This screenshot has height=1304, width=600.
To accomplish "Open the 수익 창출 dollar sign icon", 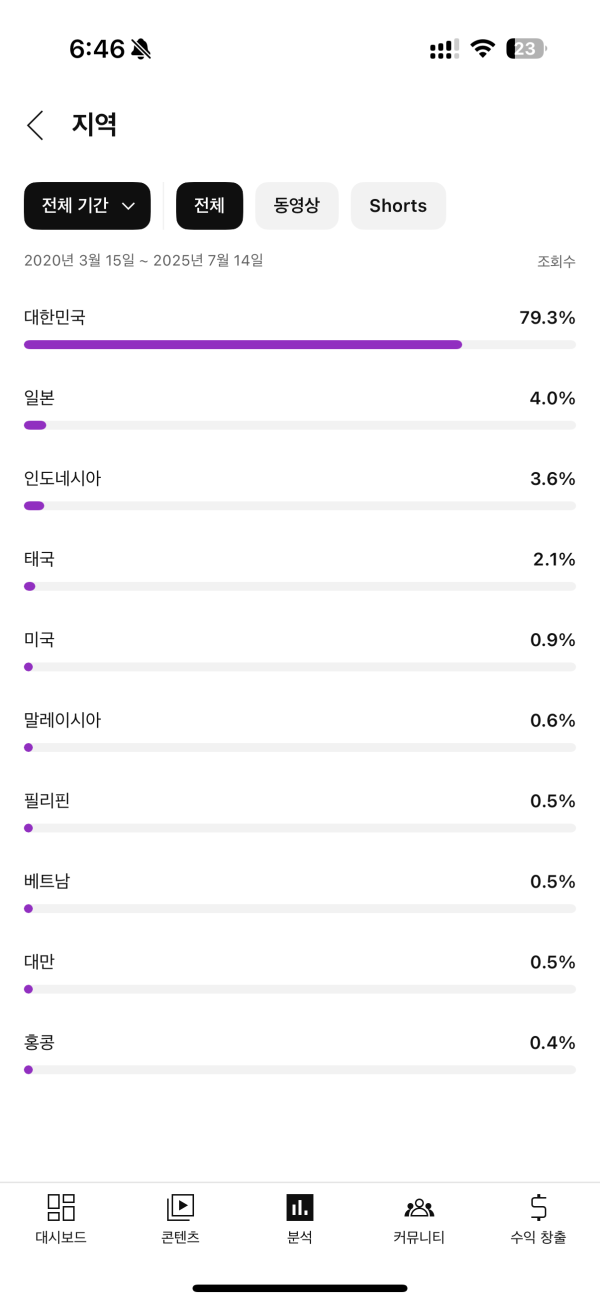I will pos(538,1207).
